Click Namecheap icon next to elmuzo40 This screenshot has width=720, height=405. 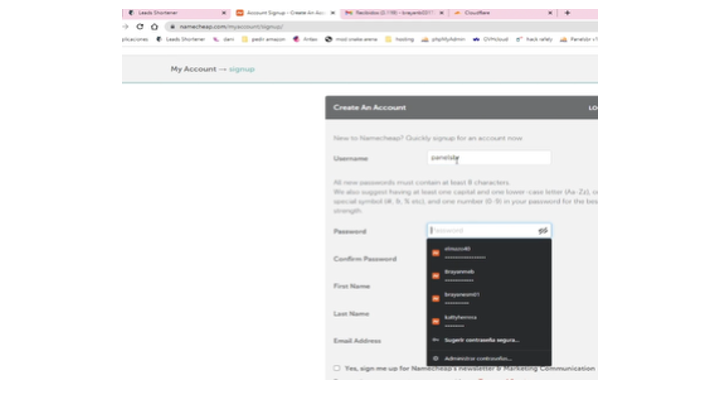coord(435,253)
